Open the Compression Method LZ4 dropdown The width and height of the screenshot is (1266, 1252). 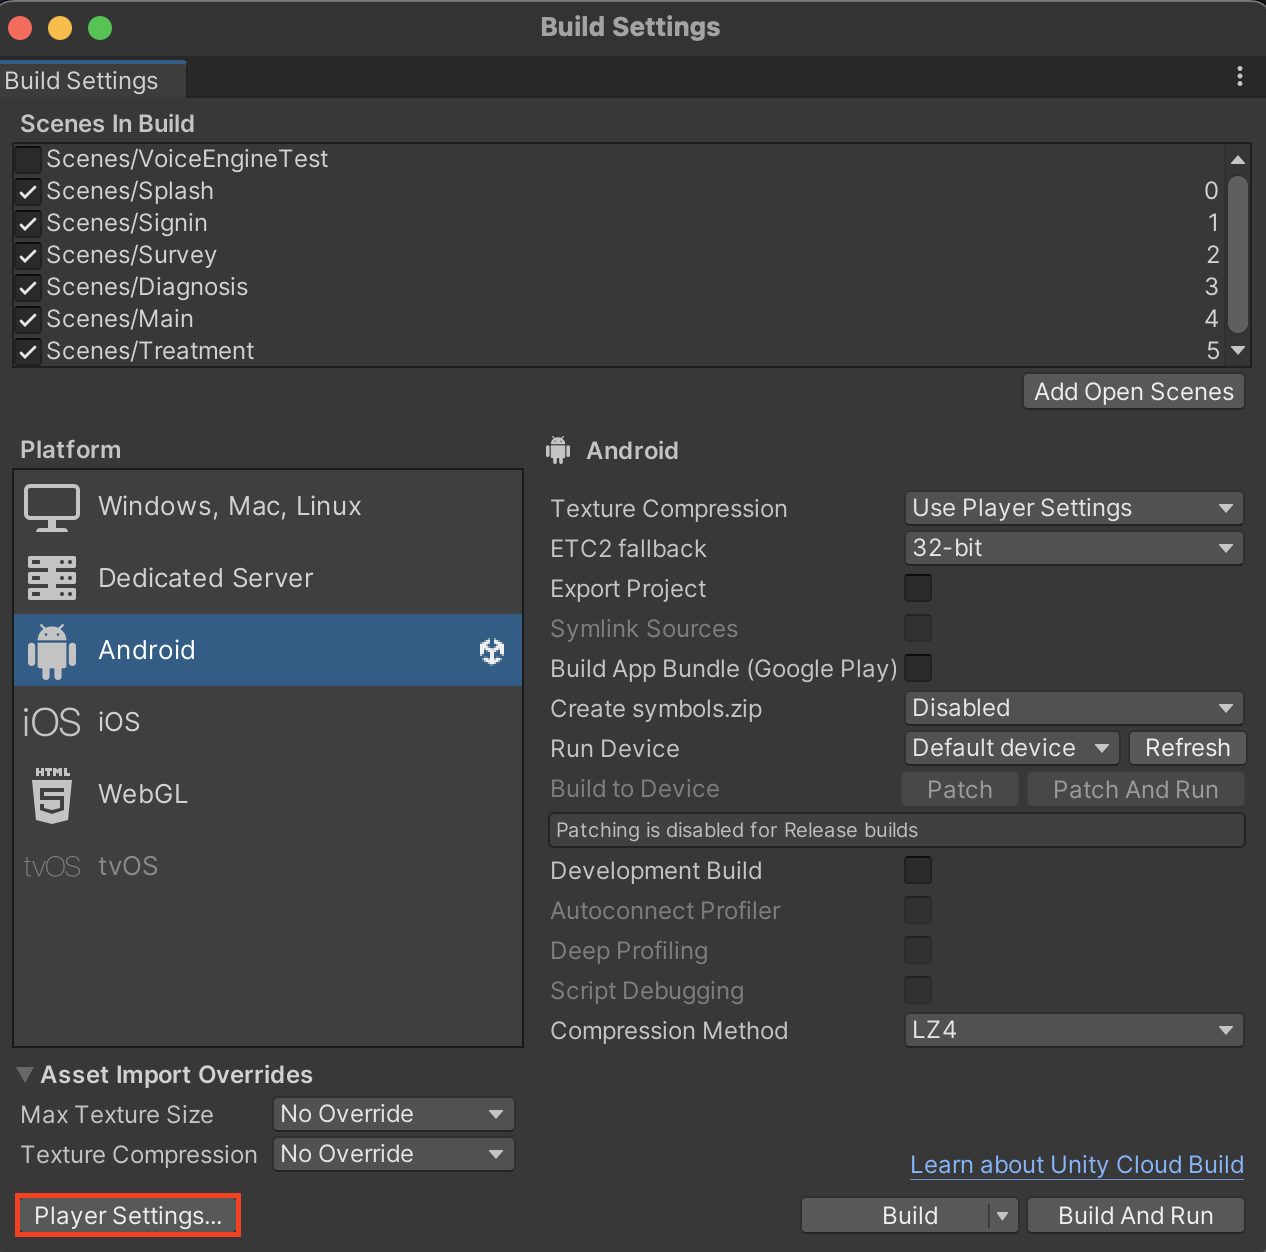tap(1074, 1030)
